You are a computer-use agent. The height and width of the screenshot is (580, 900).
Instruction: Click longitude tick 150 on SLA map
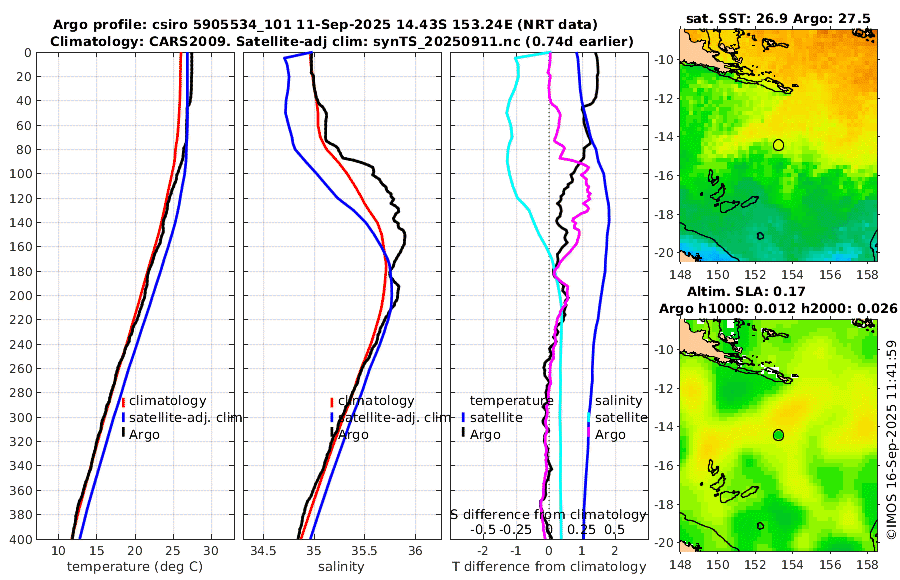[x=718, y=565]
